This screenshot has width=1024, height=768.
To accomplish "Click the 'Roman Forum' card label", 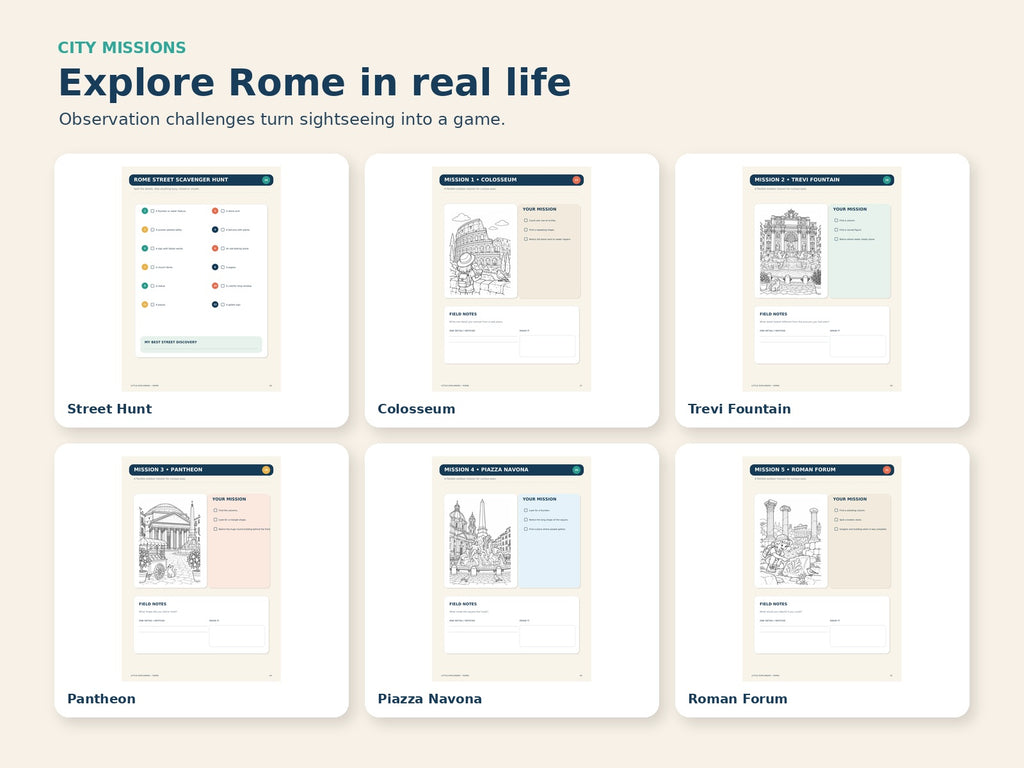I will [x=737, y=699].
